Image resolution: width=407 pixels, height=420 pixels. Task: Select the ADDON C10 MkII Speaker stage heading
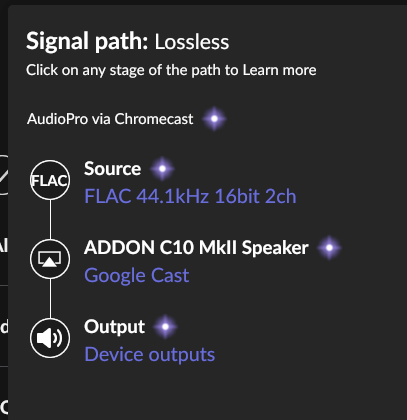pos(196,248)
